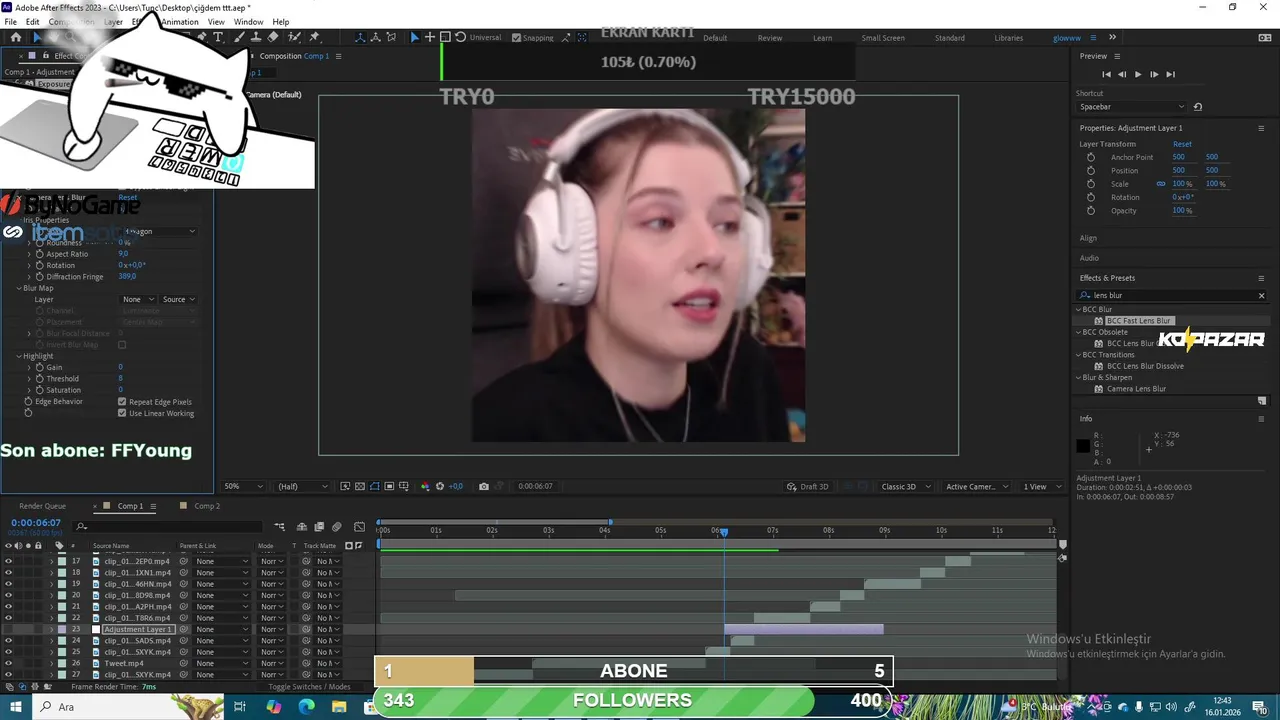1280x720 pixels.
Task: Select the Eraser tool
Action: [273, 37]
